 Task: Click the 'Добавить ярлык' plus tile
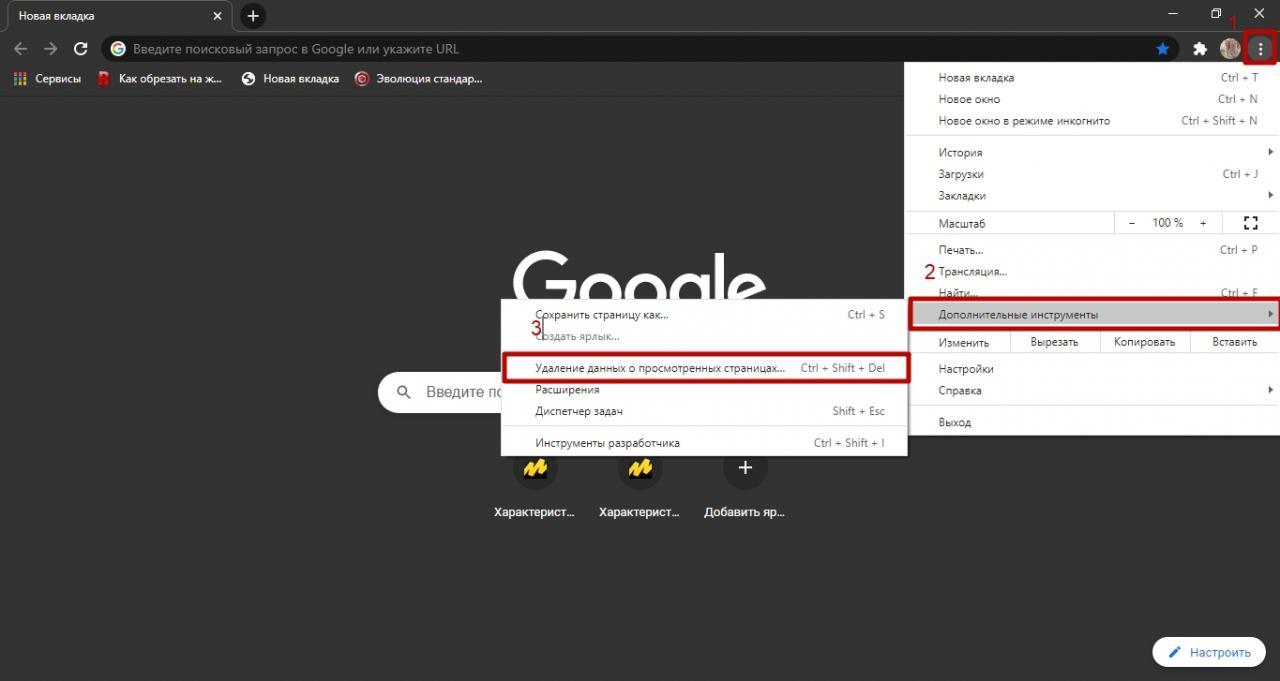click(x=744, y=468)
